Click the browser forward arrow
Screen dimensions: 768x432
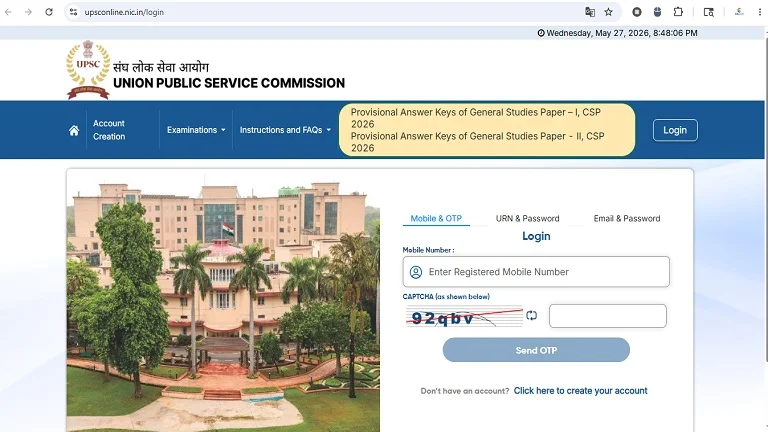click(x=28, y=12)
